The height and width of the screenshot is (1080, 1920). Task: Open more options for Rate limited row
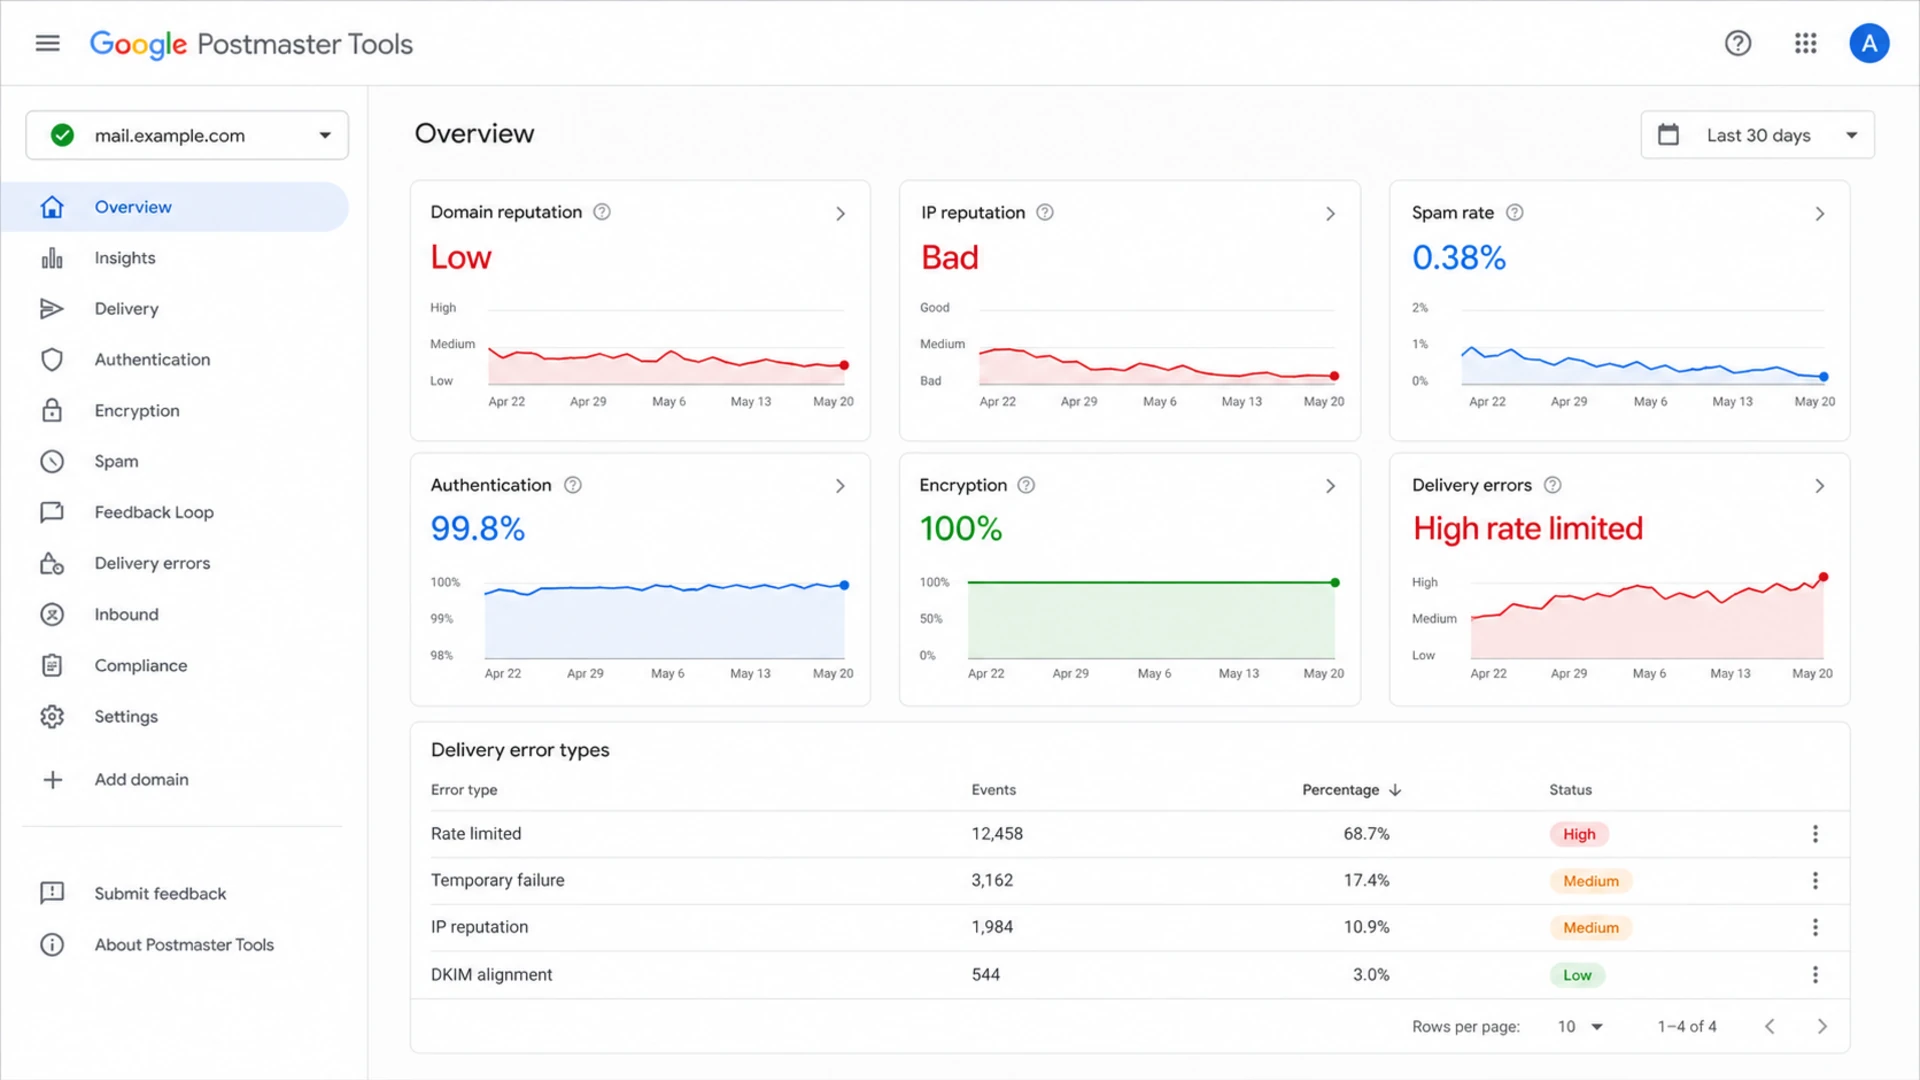tap(1815, 834)
